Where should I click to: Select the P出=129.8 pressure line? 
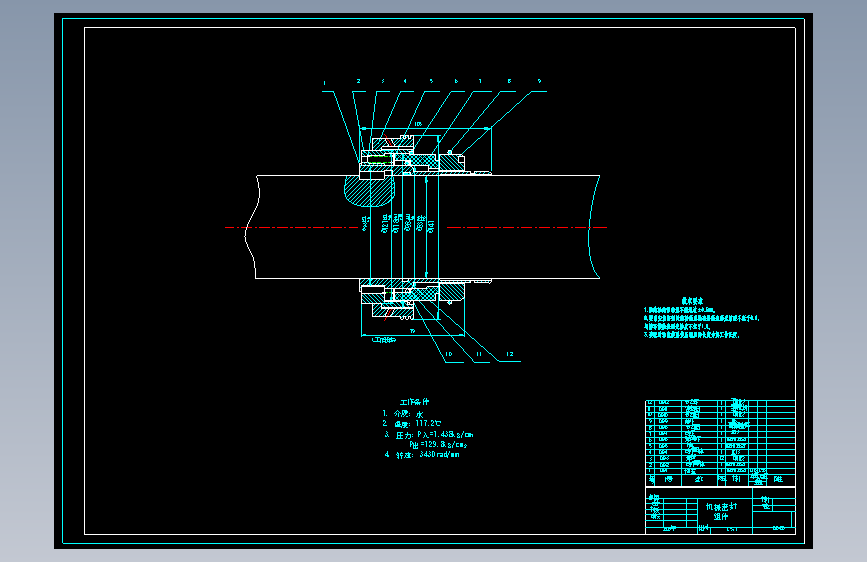[438, 445]
